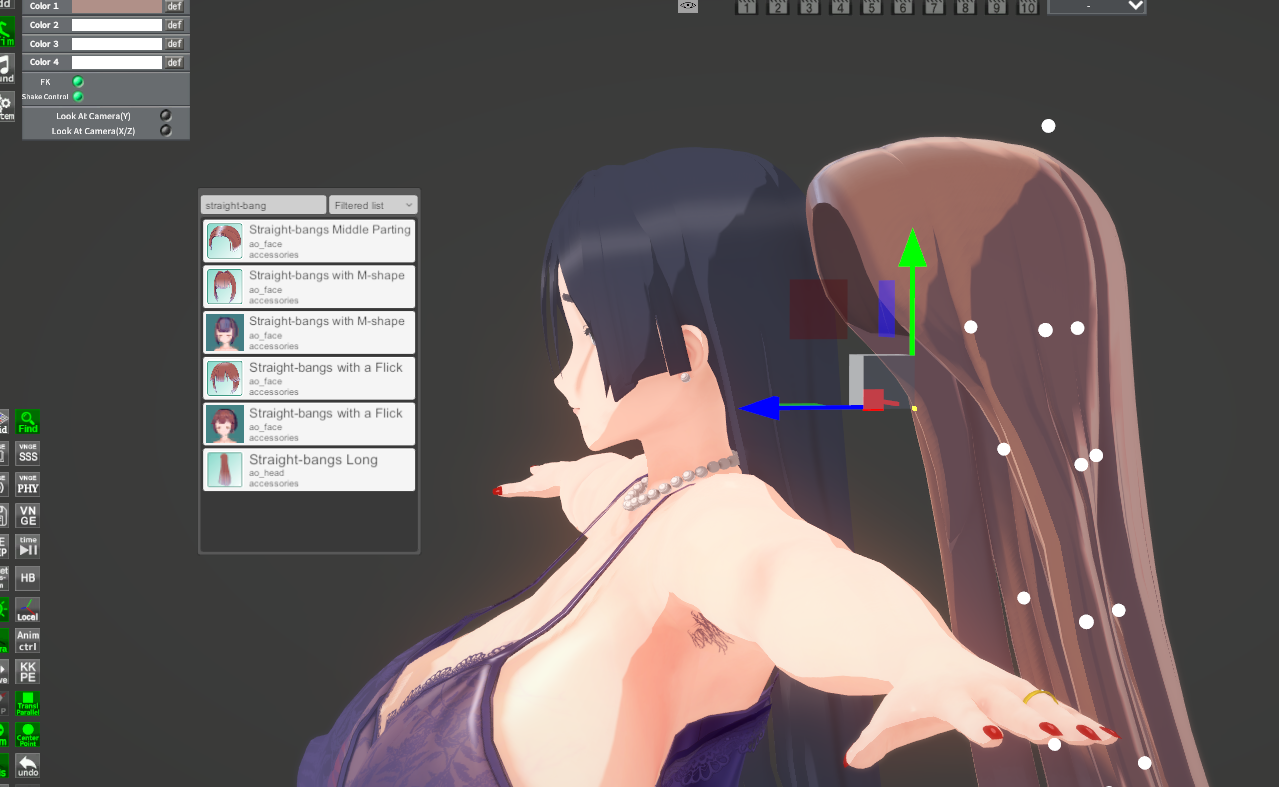Open the Filtered list dropdown

tap(373, 205)
